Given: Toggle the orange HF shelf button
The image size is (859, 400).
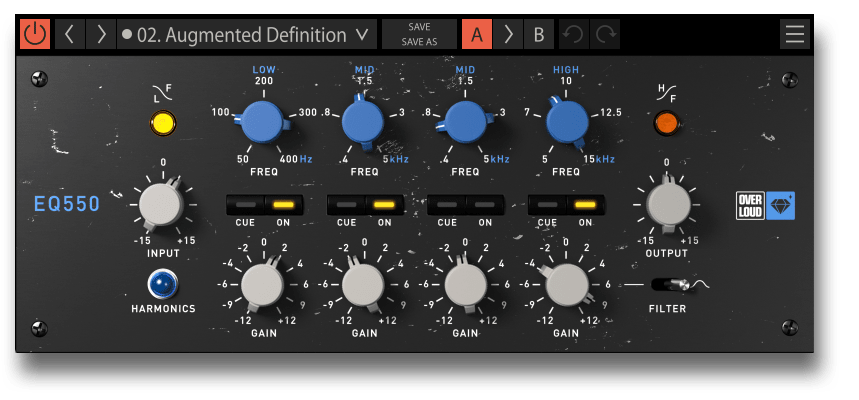Looking at the screenshot, I should [x=667, y=123].
